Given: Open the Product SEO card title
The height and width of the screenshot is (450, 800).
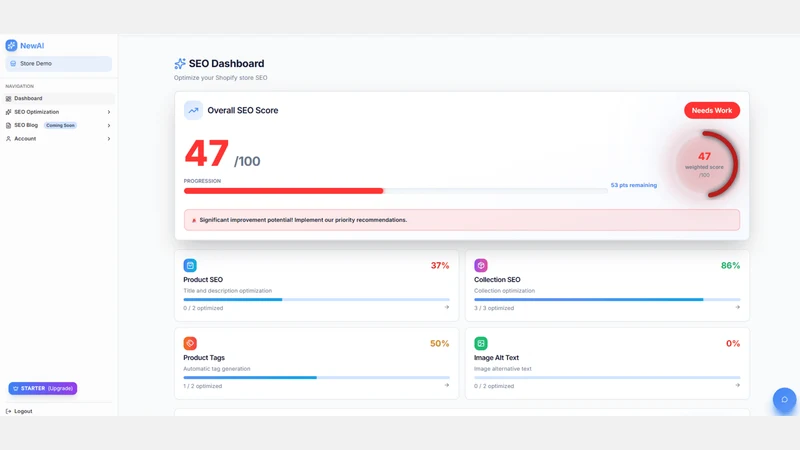Looking at the screenshot, I should click(x=203, y=280).
